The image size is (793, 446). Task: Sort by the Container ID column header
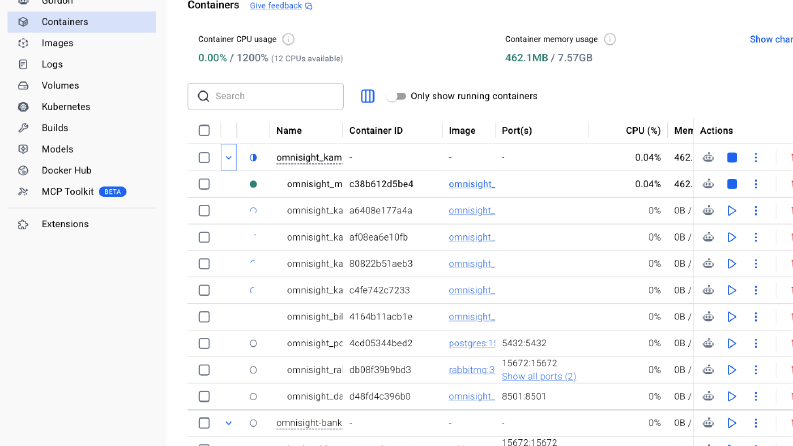tap(376, 130)
